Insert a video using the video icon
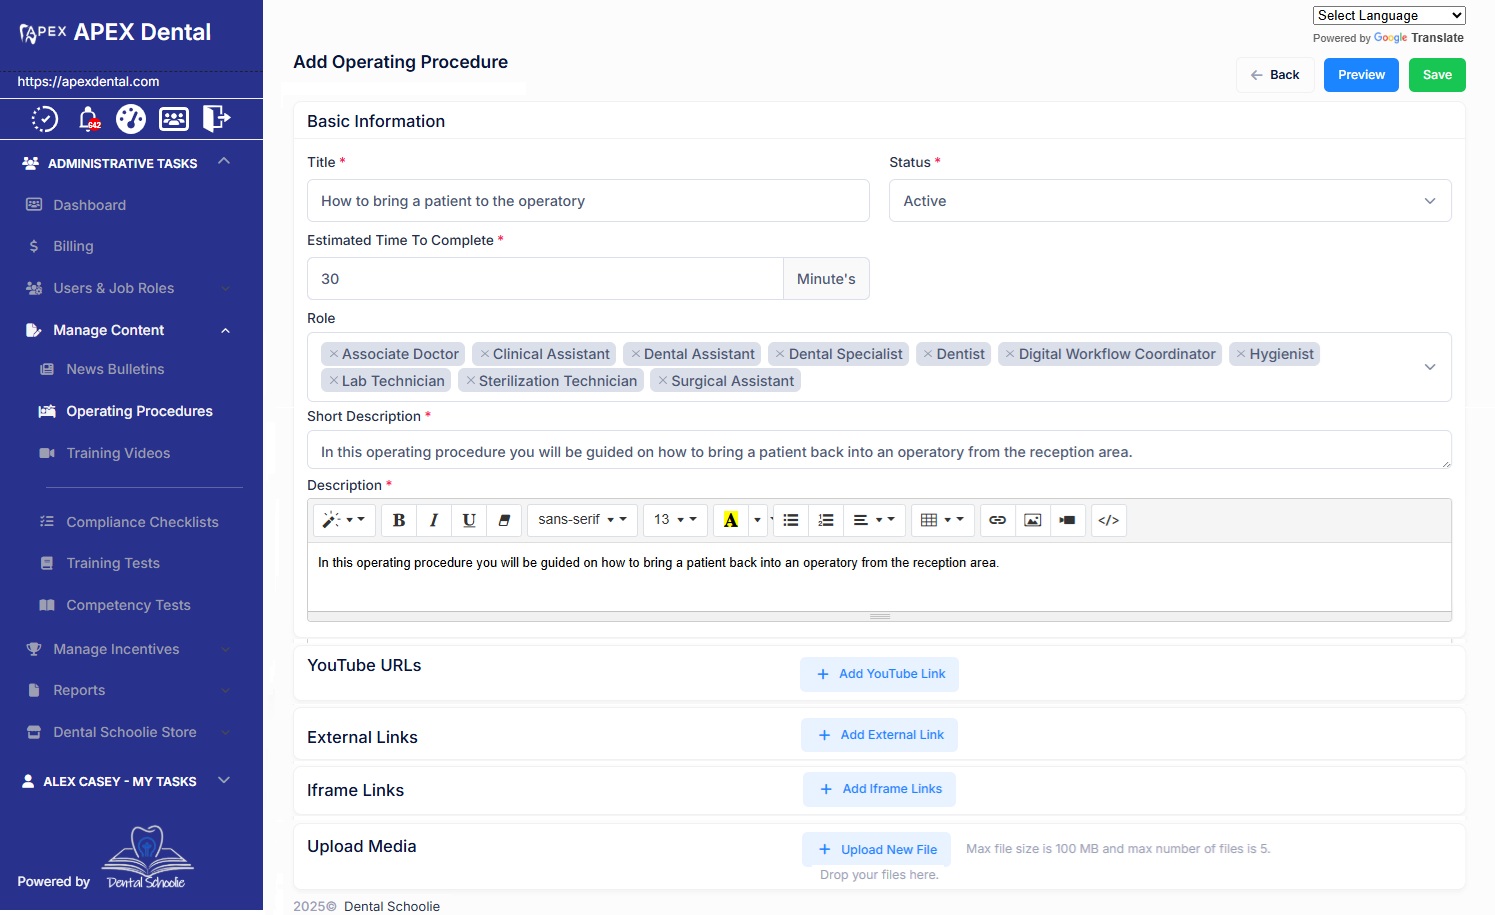Screen dimensions: 1495x915 click(1068, 520)
